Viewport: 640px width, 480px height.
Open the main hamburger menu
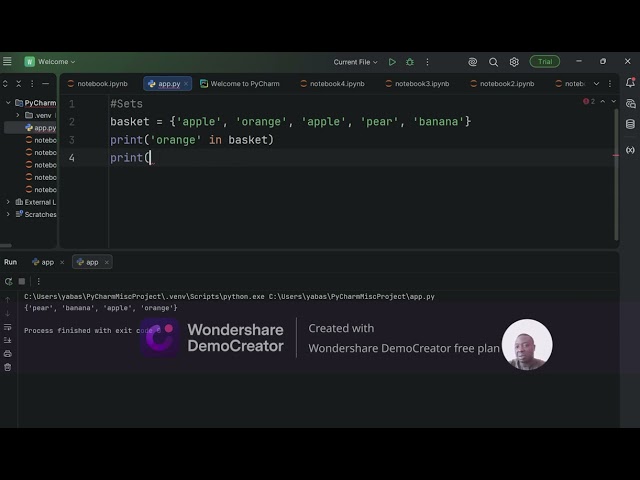[x=7, y=62]
